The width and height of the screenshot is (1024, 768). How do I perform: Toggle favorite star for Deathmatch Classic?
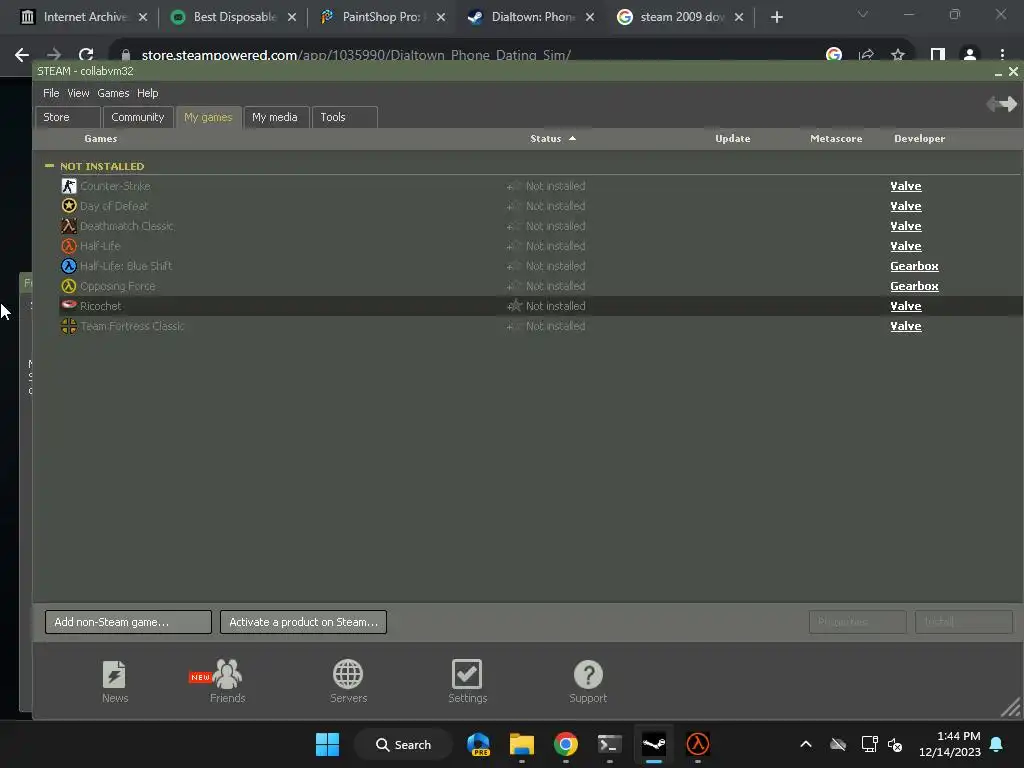click(x=515, y=226)
